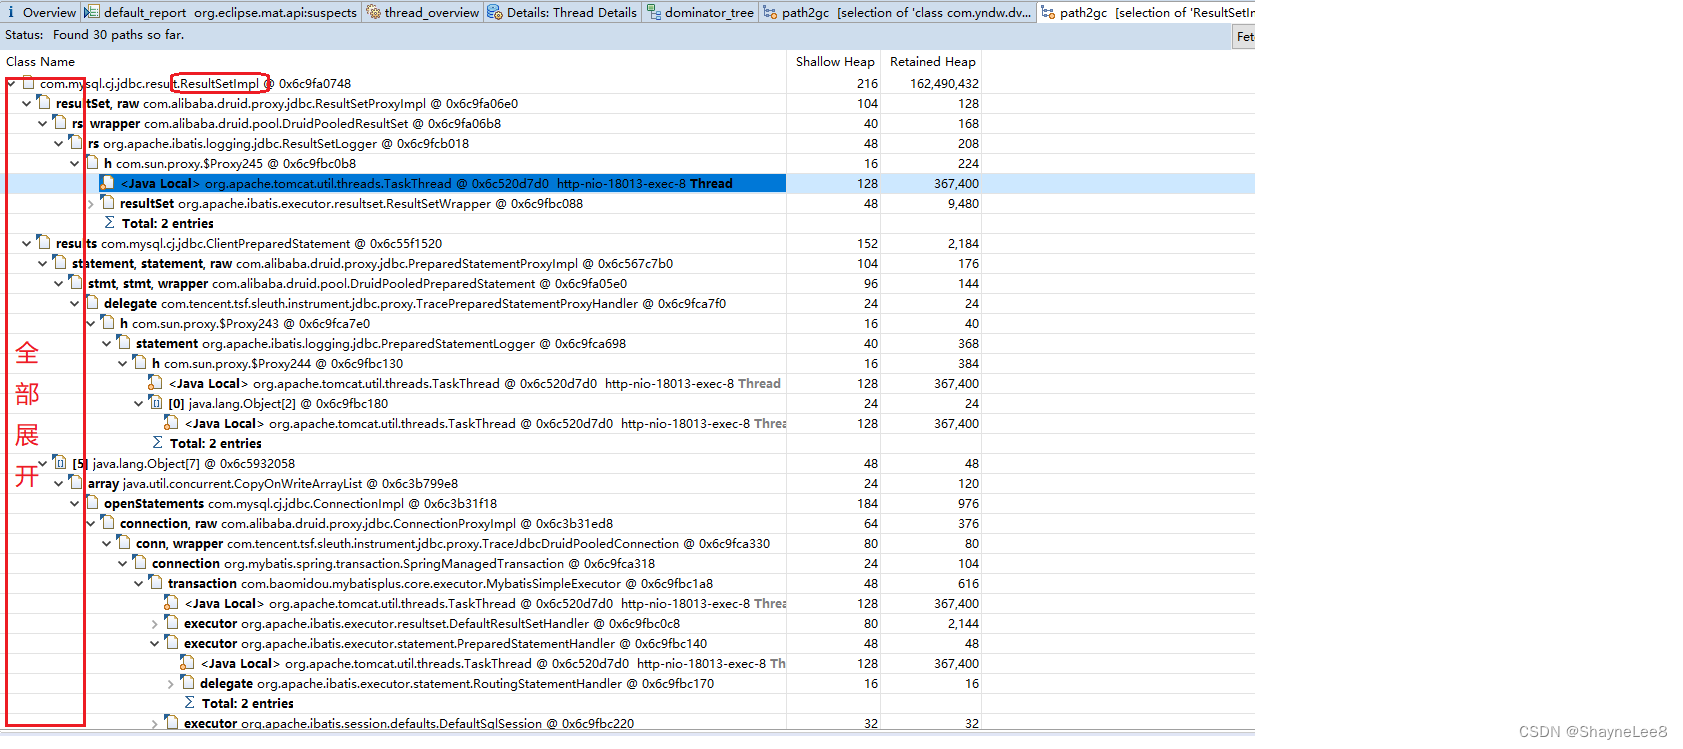
Task: Expand the ResultSetWrapper tree node
Action: coord(91,203)
